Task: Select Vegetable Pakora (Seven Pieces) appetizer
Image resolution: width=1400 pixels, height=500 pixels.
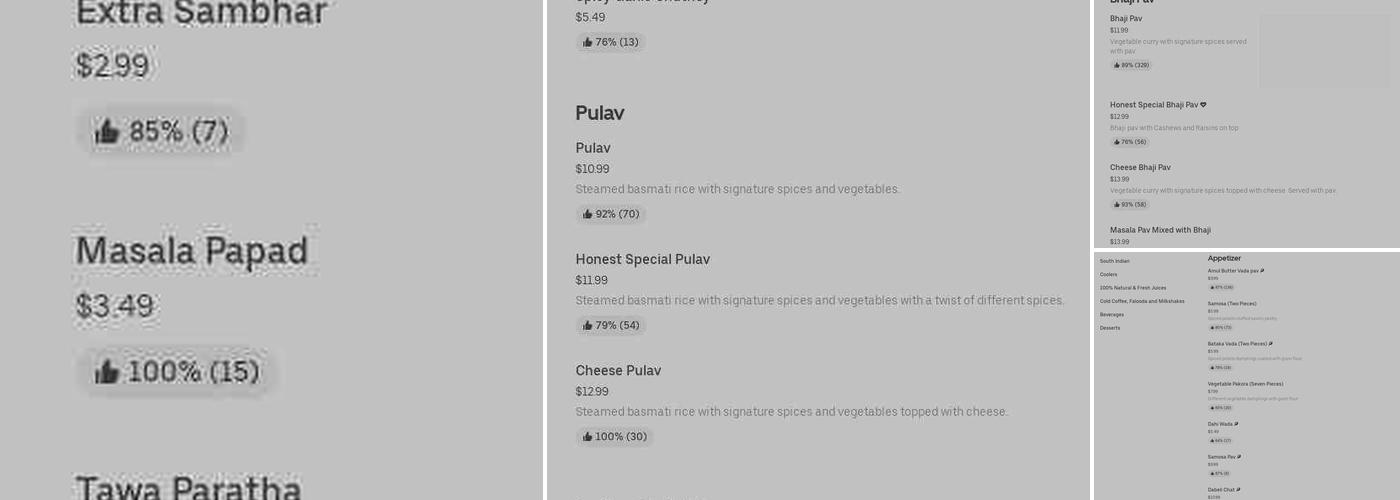Action: click(x=1244, y=384)
